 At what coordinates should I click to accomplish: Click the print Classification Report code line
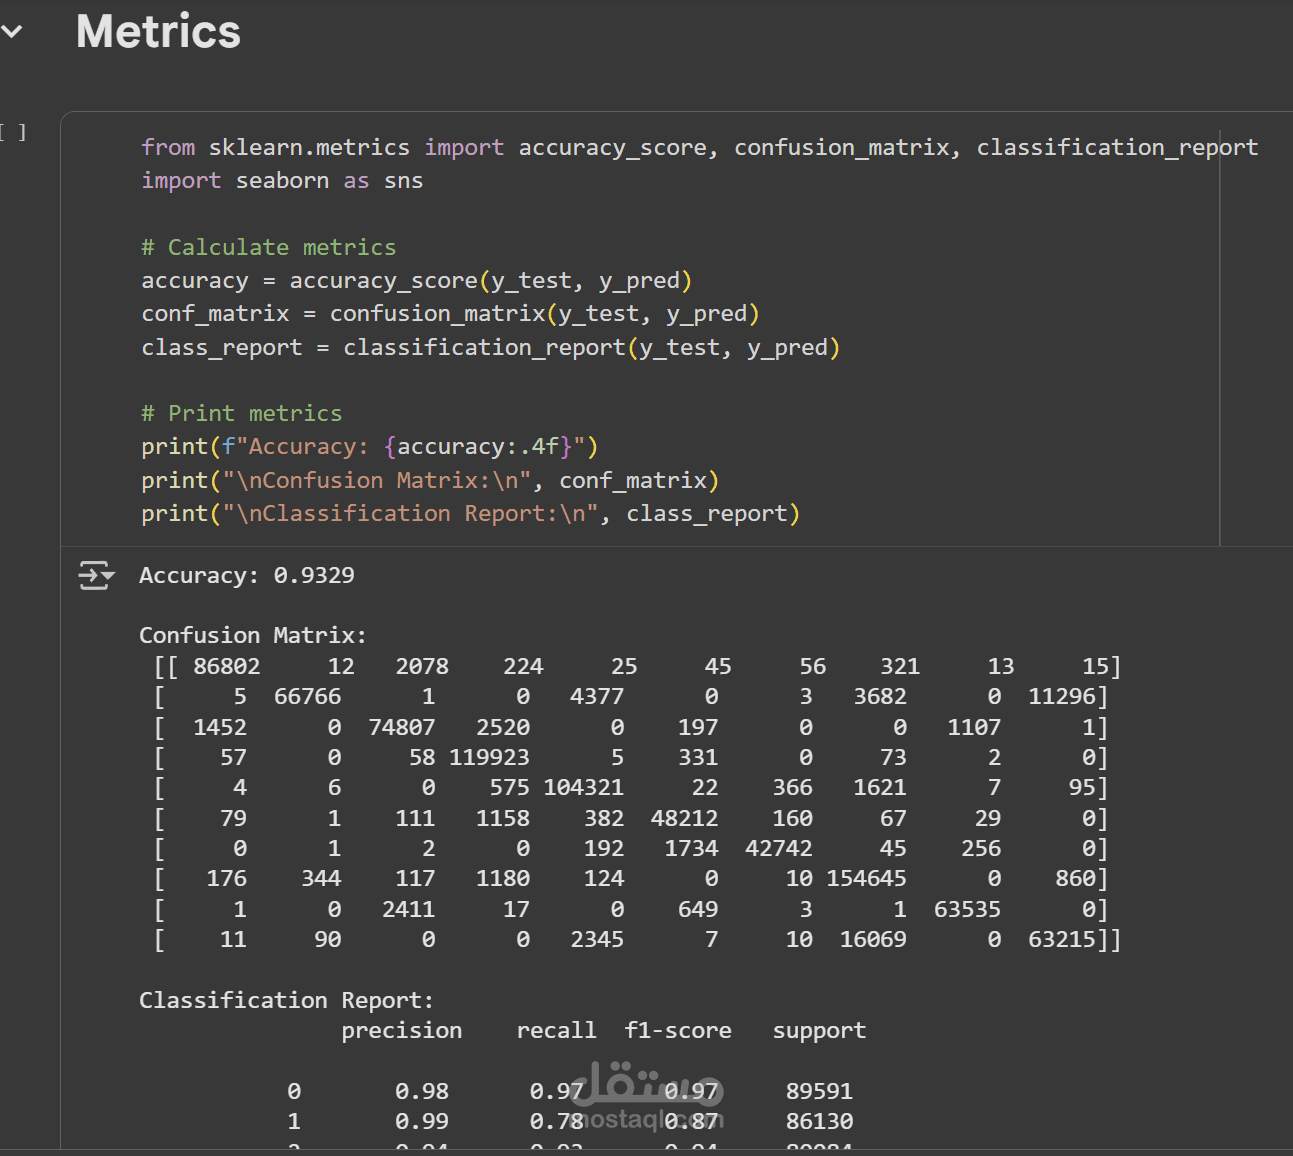[470, 514]
